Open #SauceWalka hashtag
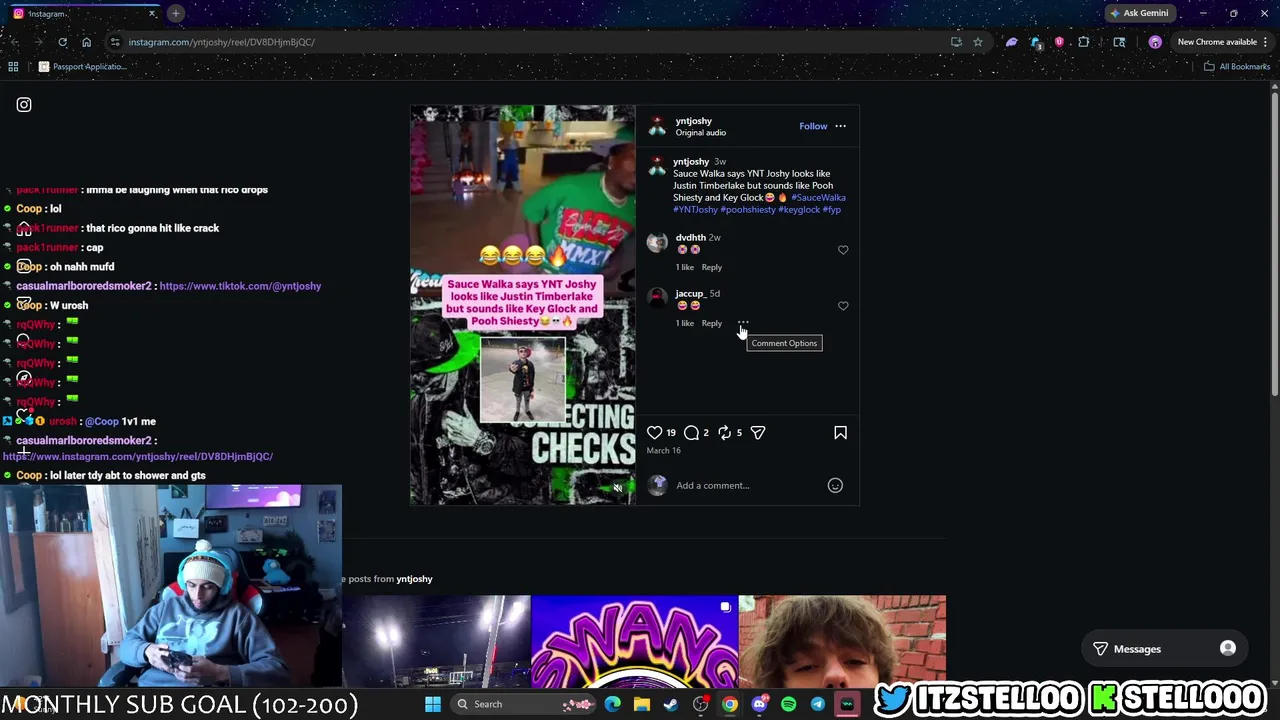1280x720 pixels. coord(818,198)
